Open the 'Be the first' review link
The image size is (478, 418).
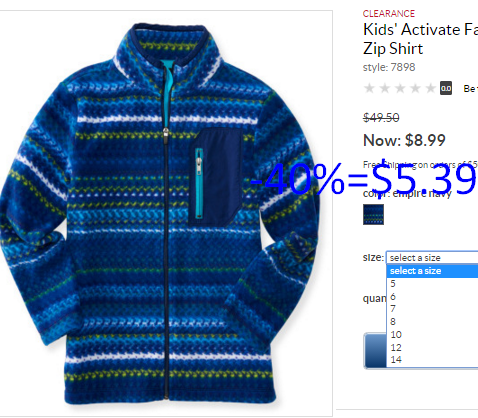[x=470, y=89]
